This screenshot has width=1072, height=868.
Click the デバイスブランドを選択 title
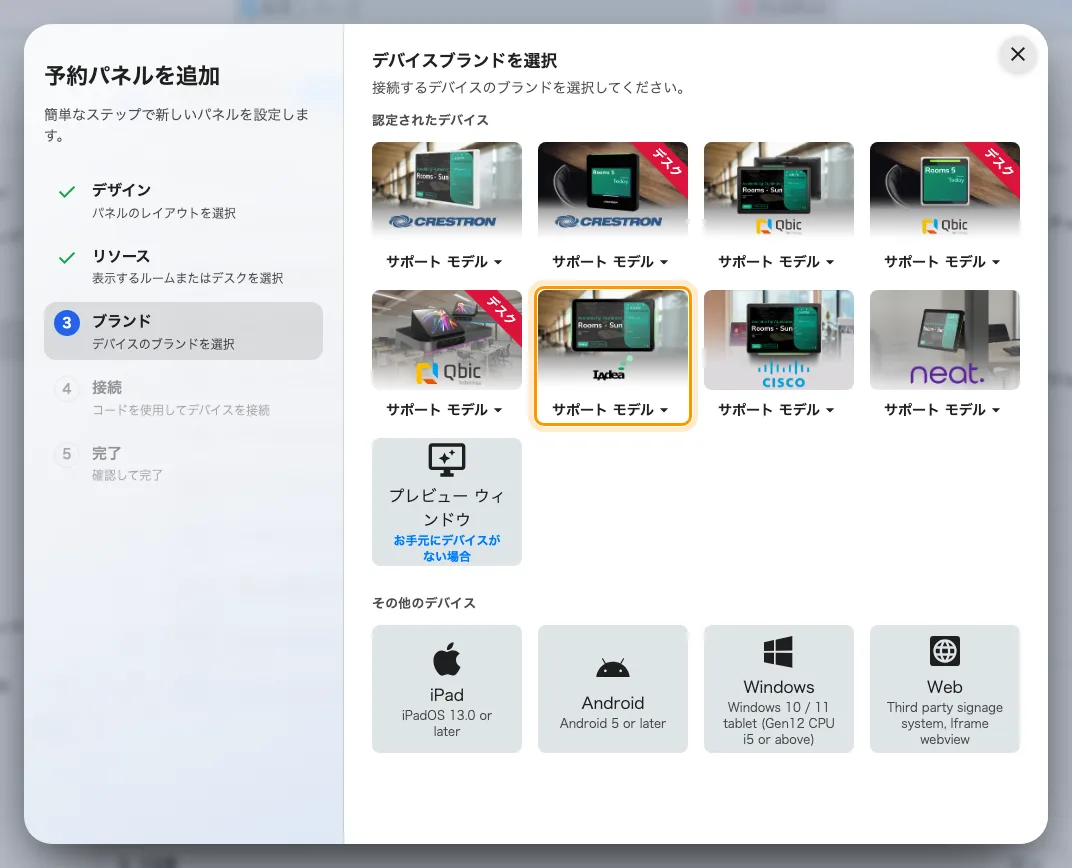464,61
